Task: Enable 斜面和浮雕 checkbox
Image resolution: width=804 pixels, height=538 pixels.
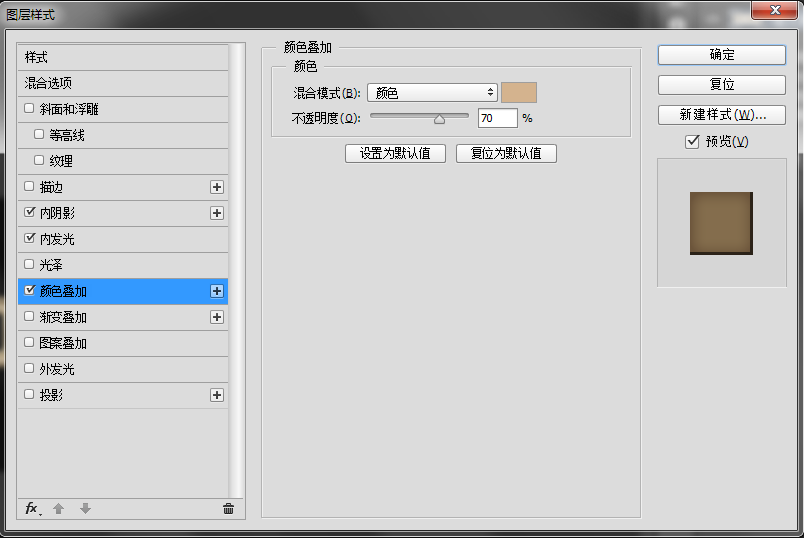Action: 29,108
